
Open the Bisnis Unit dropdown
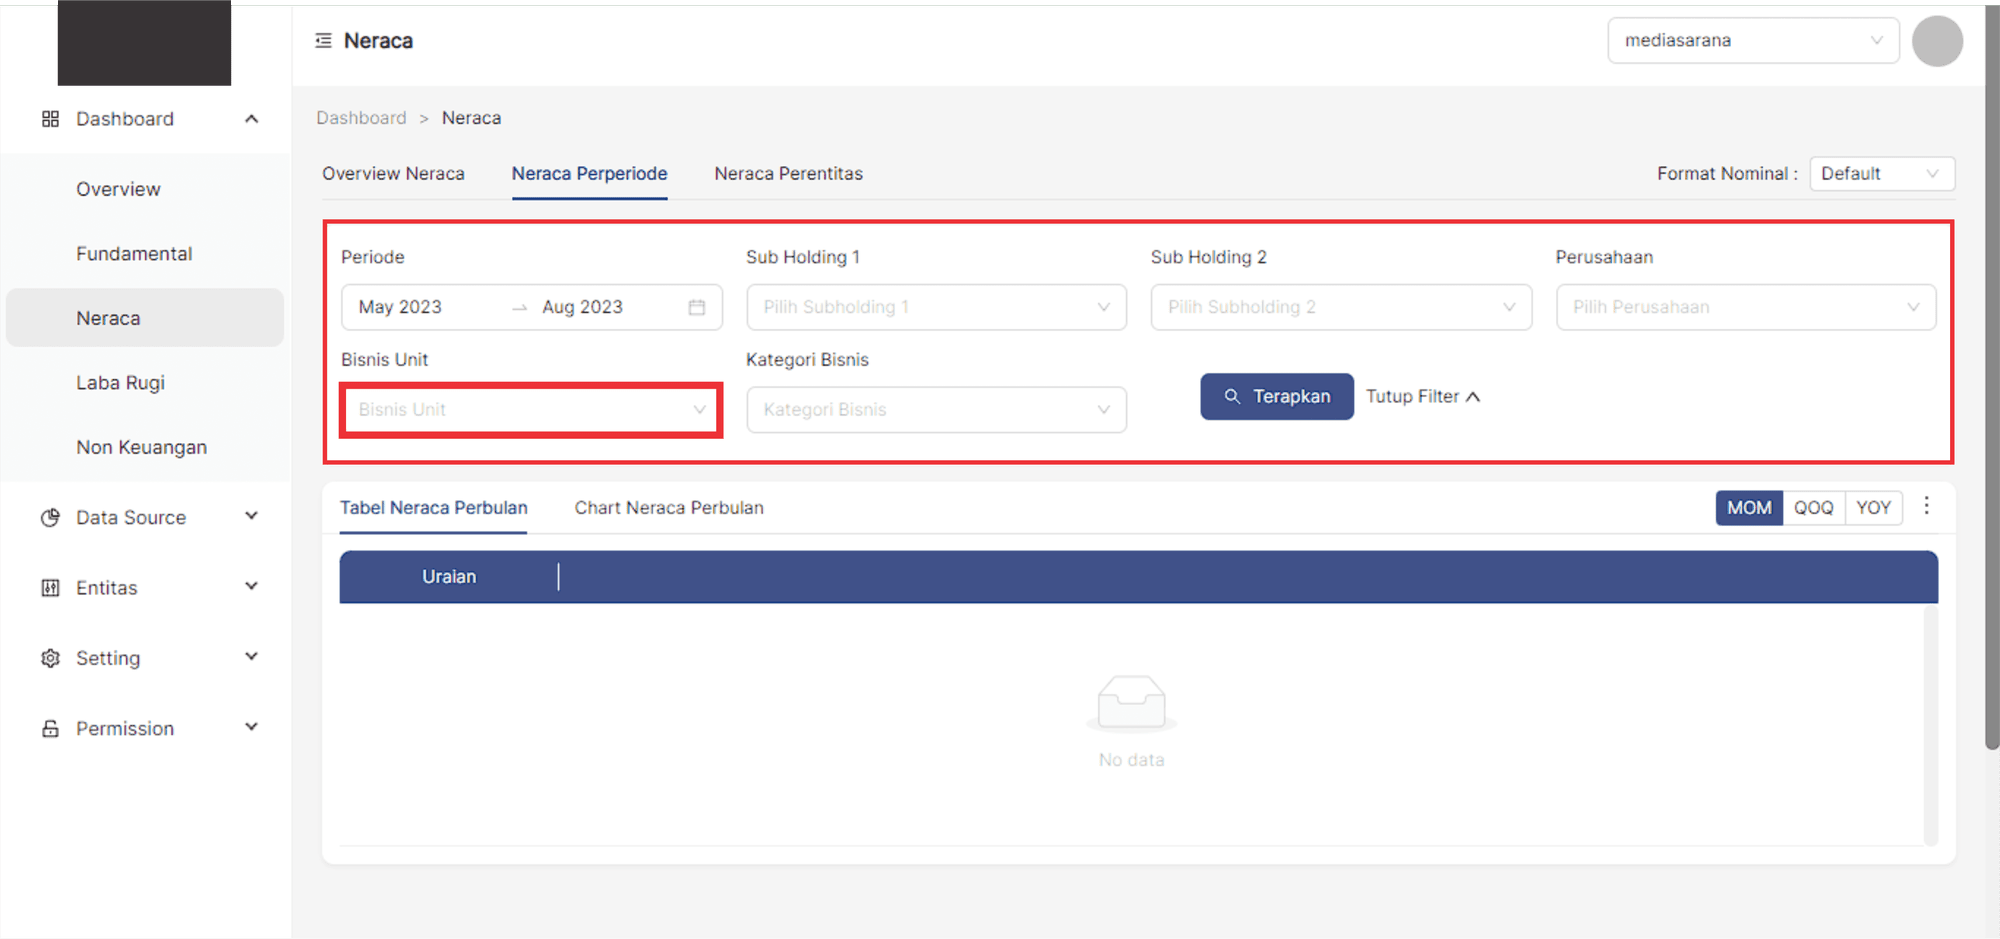pos(531,410)
